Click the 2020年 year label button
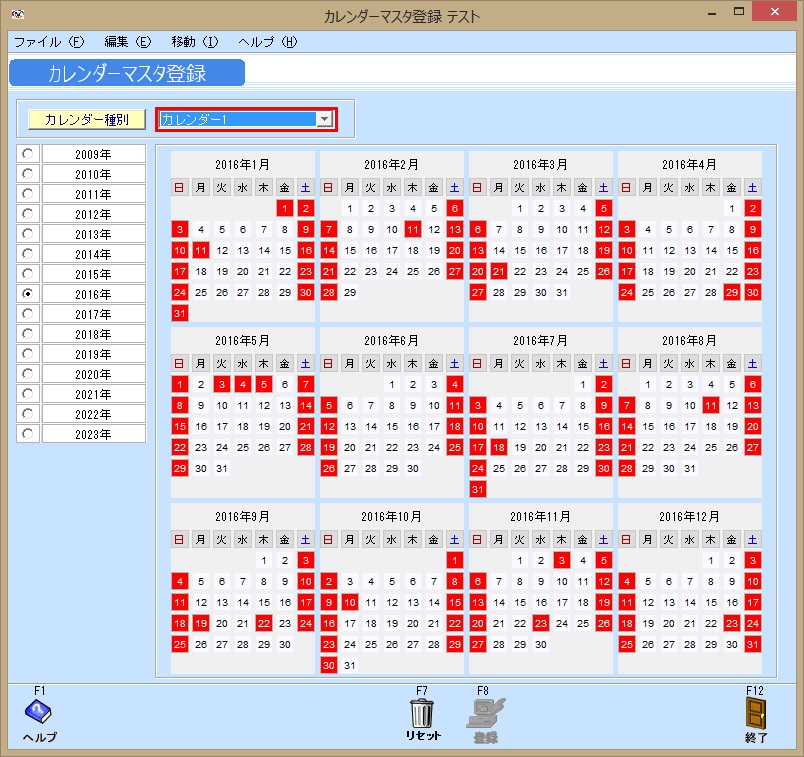Image resolution: width=804 pixels, height=757 pixels. tap(93, 374)
